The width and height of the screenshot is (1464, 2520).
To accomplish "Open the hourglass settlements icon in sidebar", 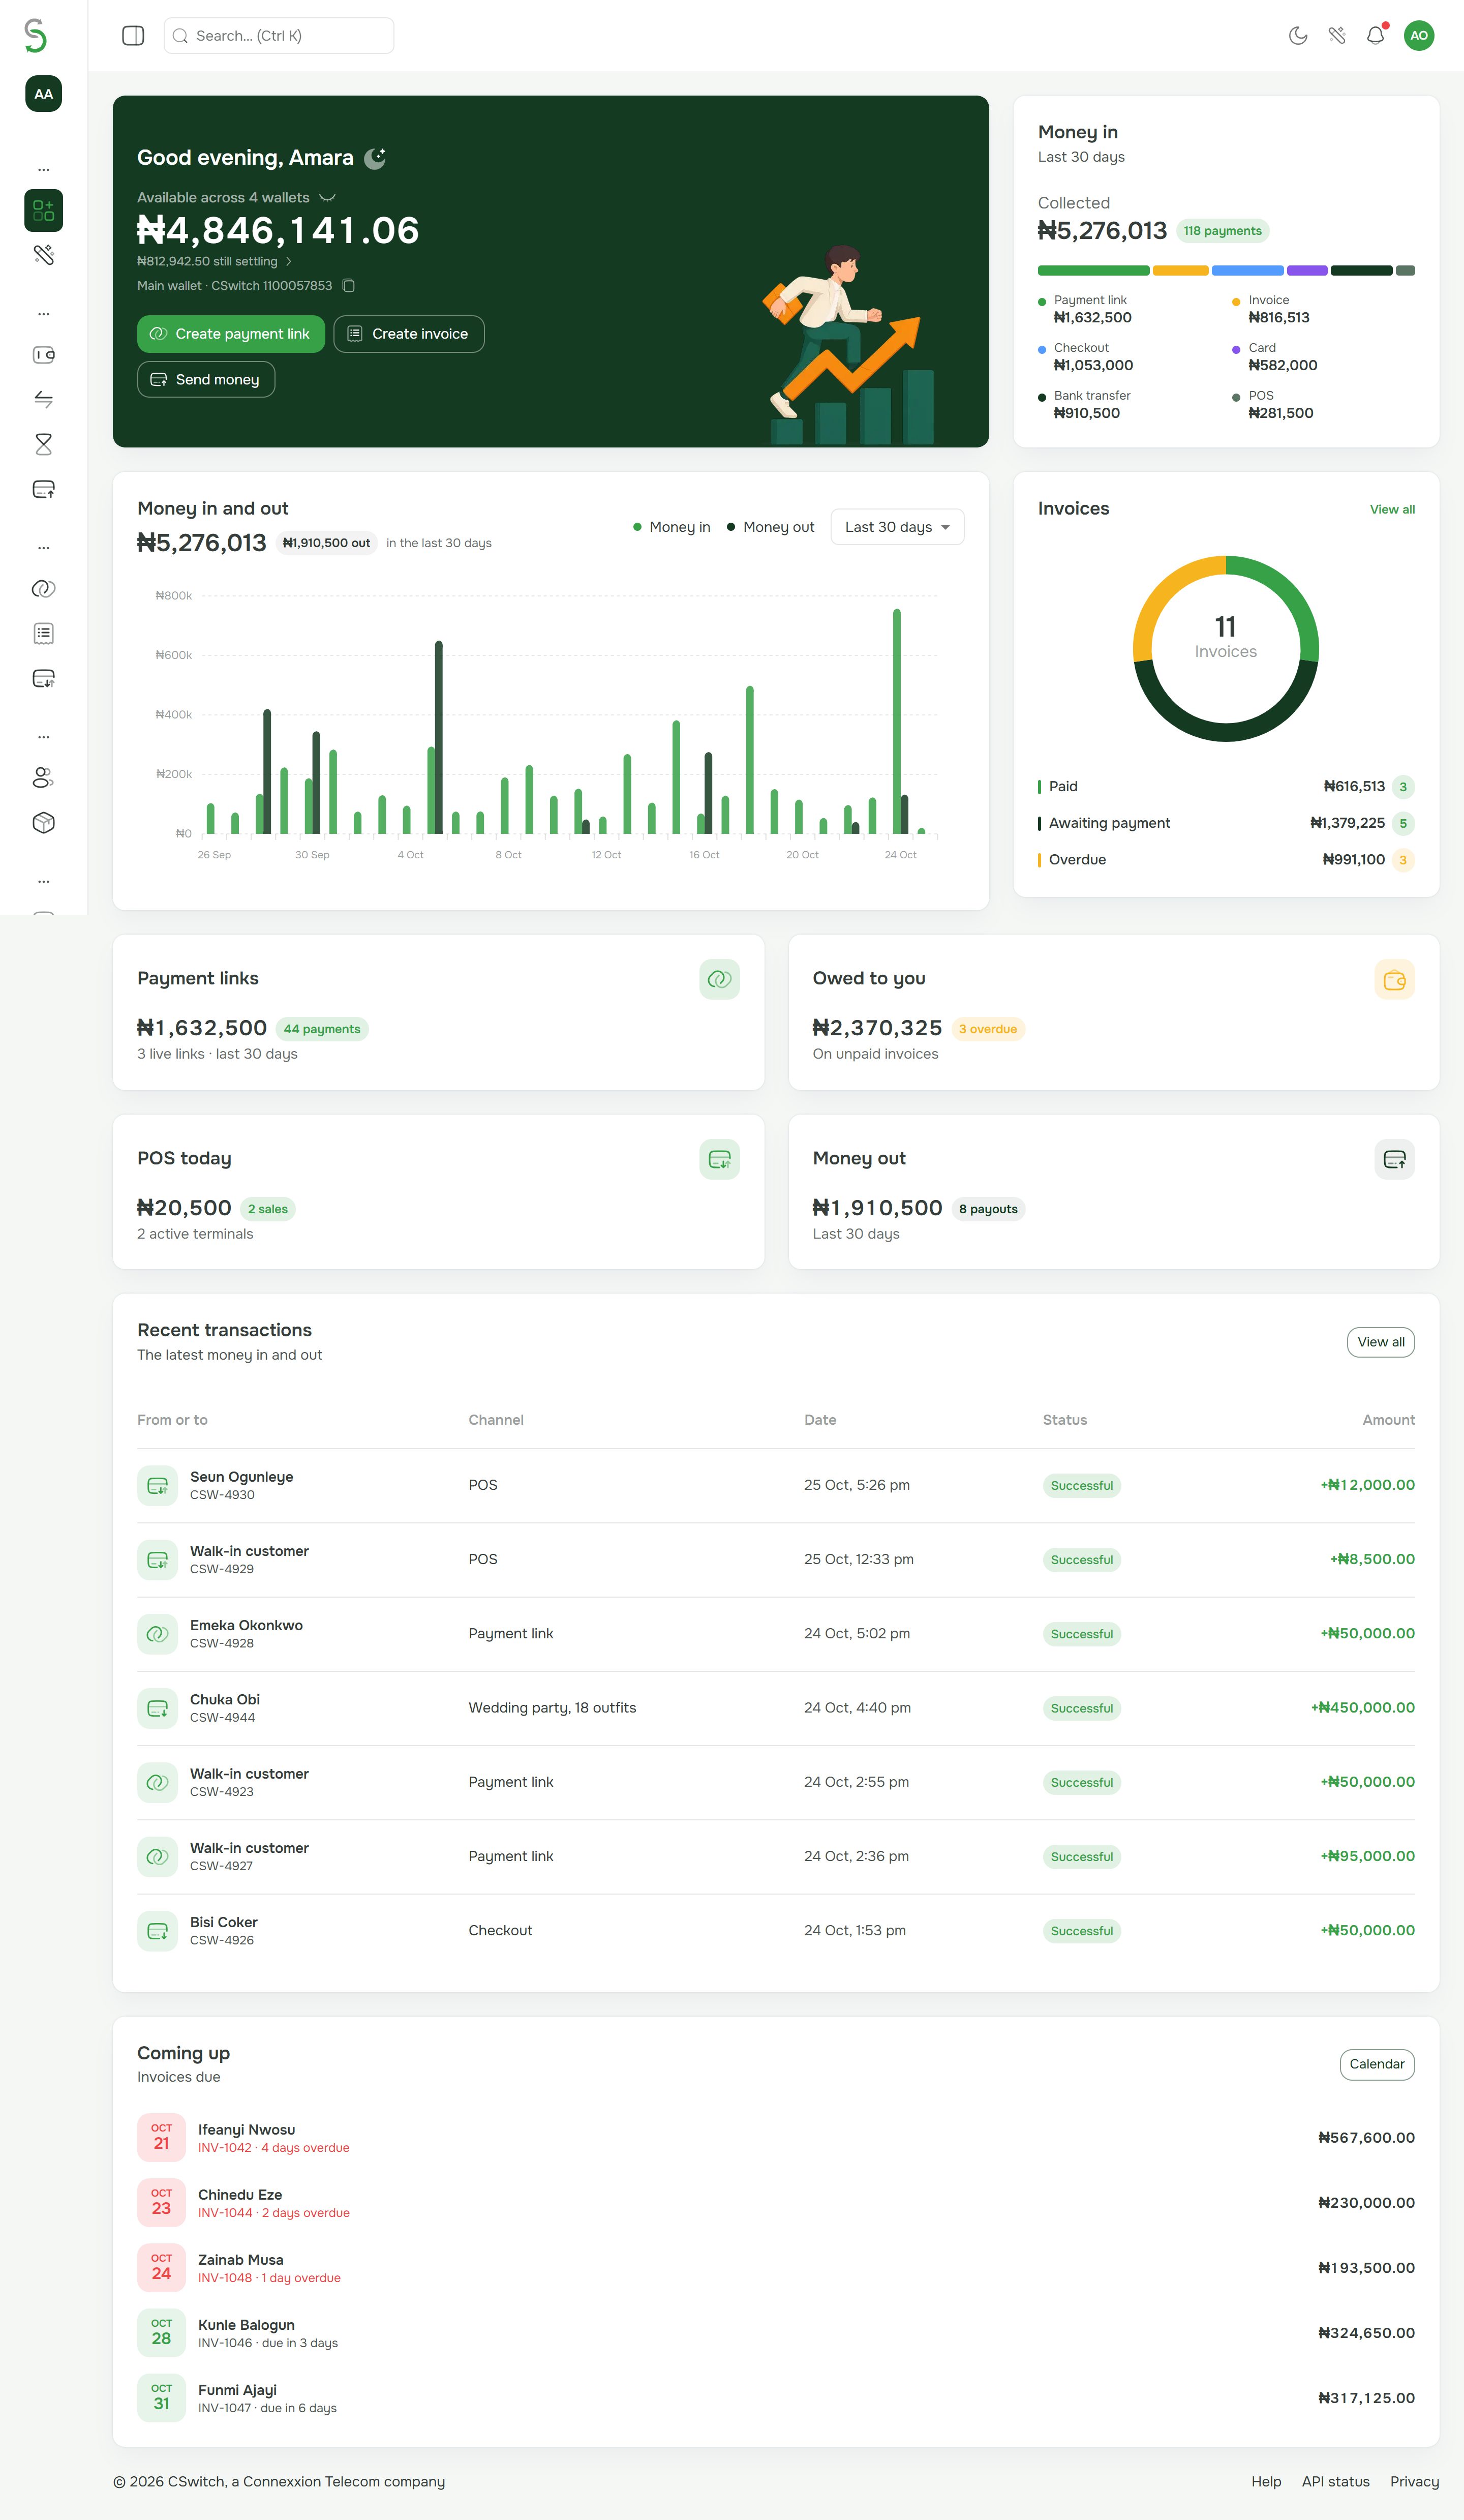I will tap(43, 444).
